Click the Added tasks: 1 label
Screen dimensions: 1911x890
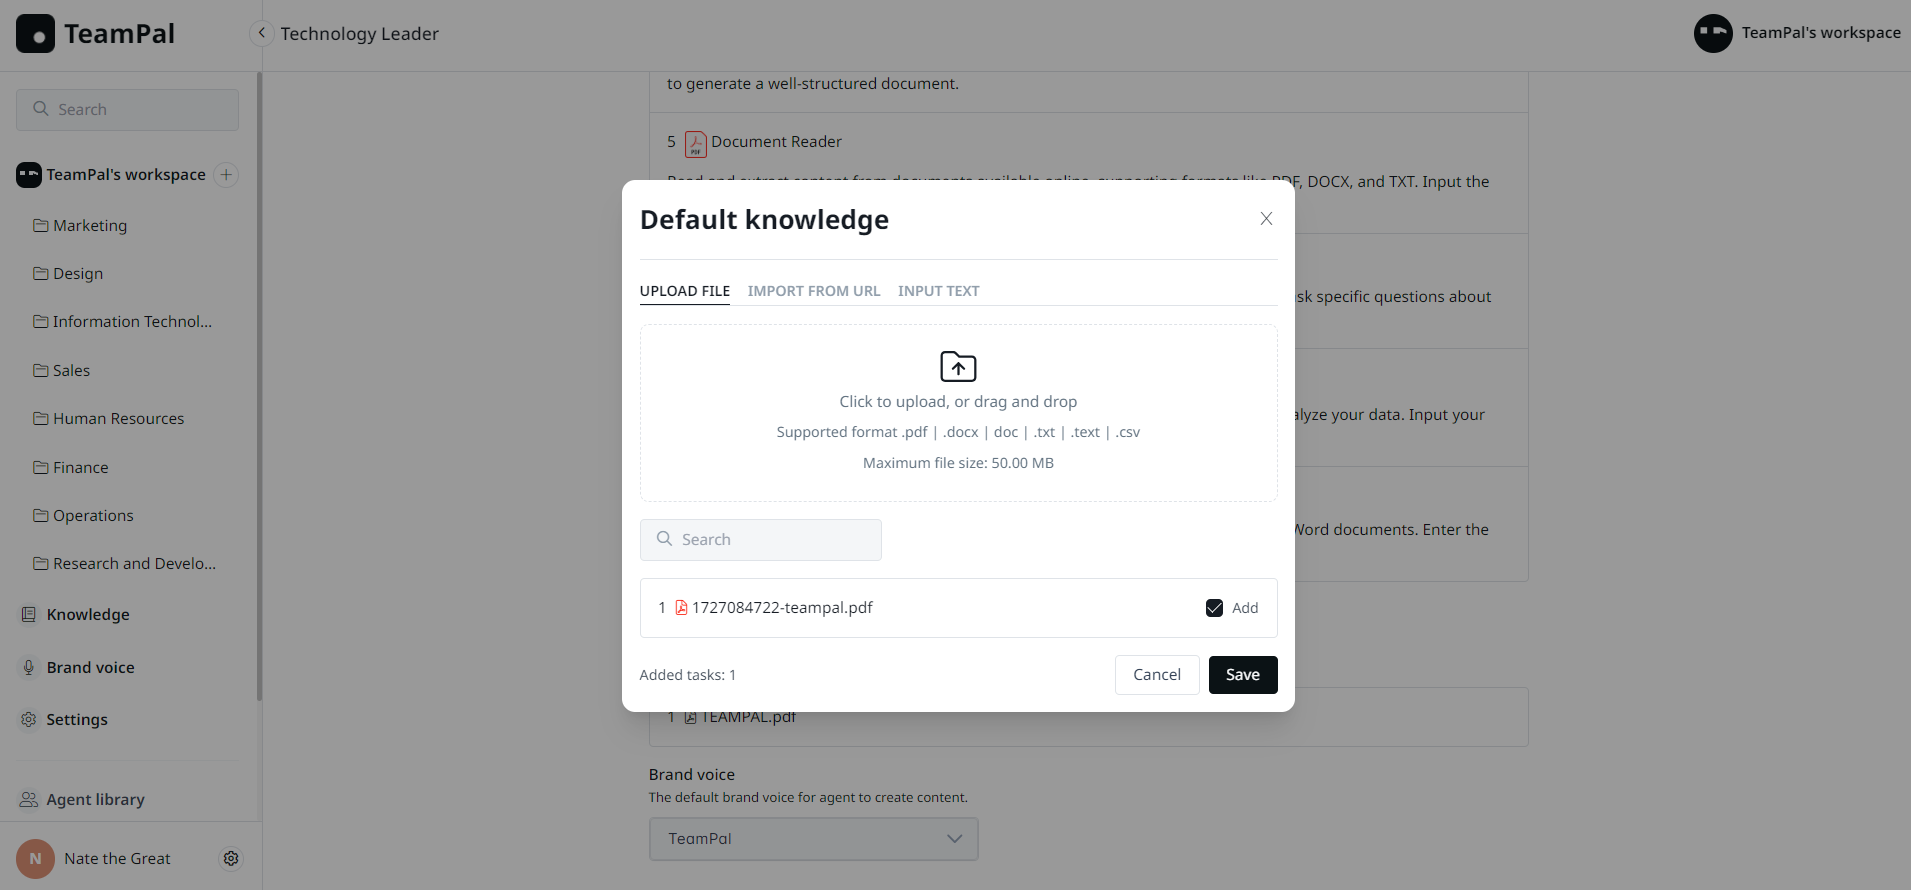(688, 675)
